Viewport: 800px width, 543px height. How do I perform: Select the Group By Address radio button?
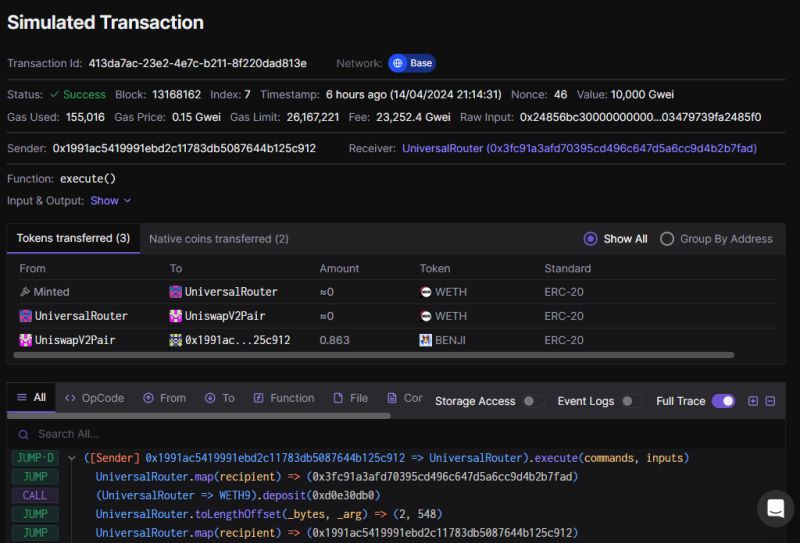pyautogui.click(x=667, y=239)
